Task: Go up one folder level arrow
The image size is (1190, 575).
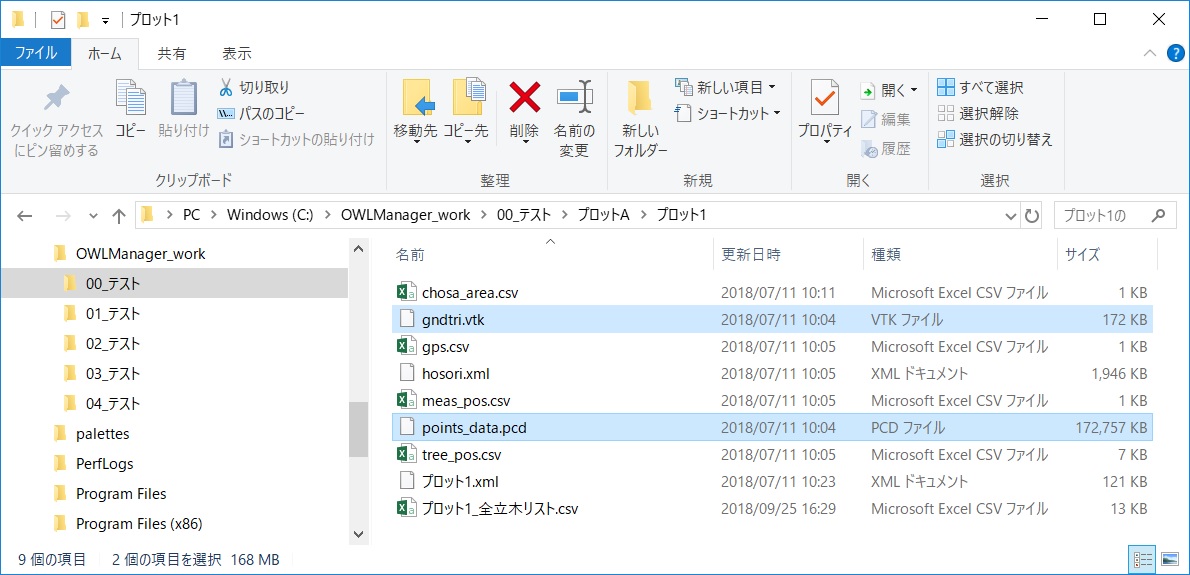Action: click(118, 215)
